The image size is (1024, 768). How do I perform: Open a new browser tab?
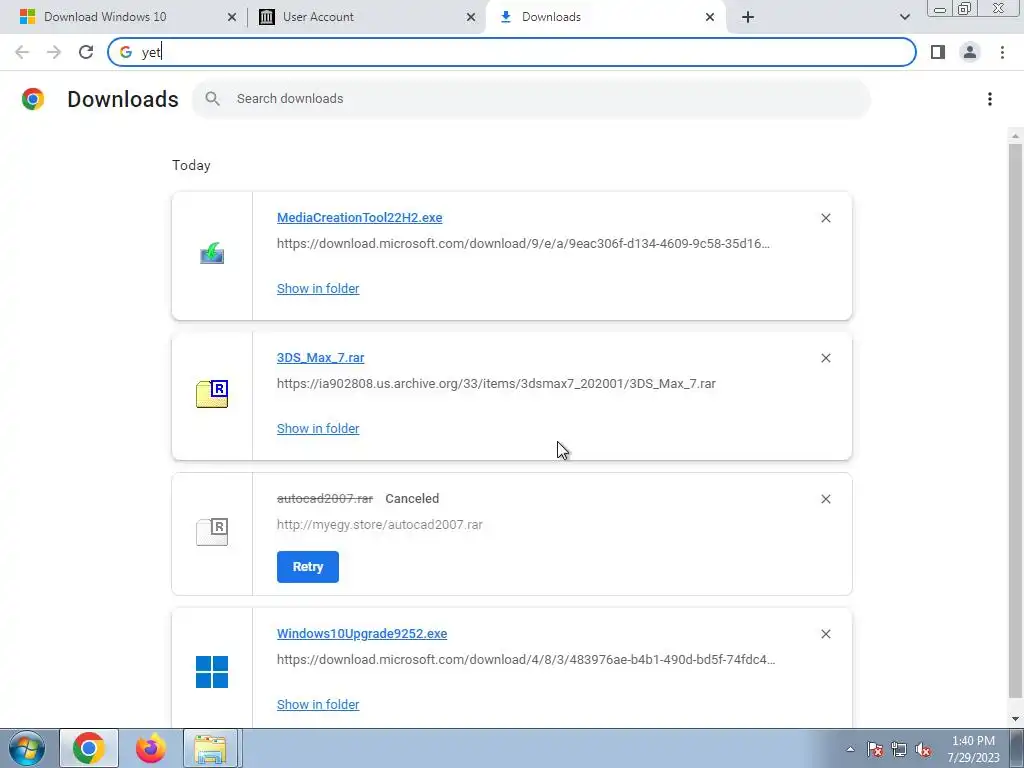point(748,17)
